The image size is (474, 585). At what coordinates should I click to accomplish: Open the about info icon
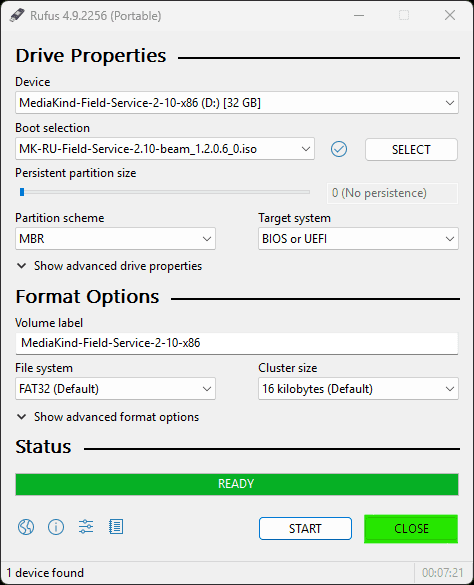(56, 527)
